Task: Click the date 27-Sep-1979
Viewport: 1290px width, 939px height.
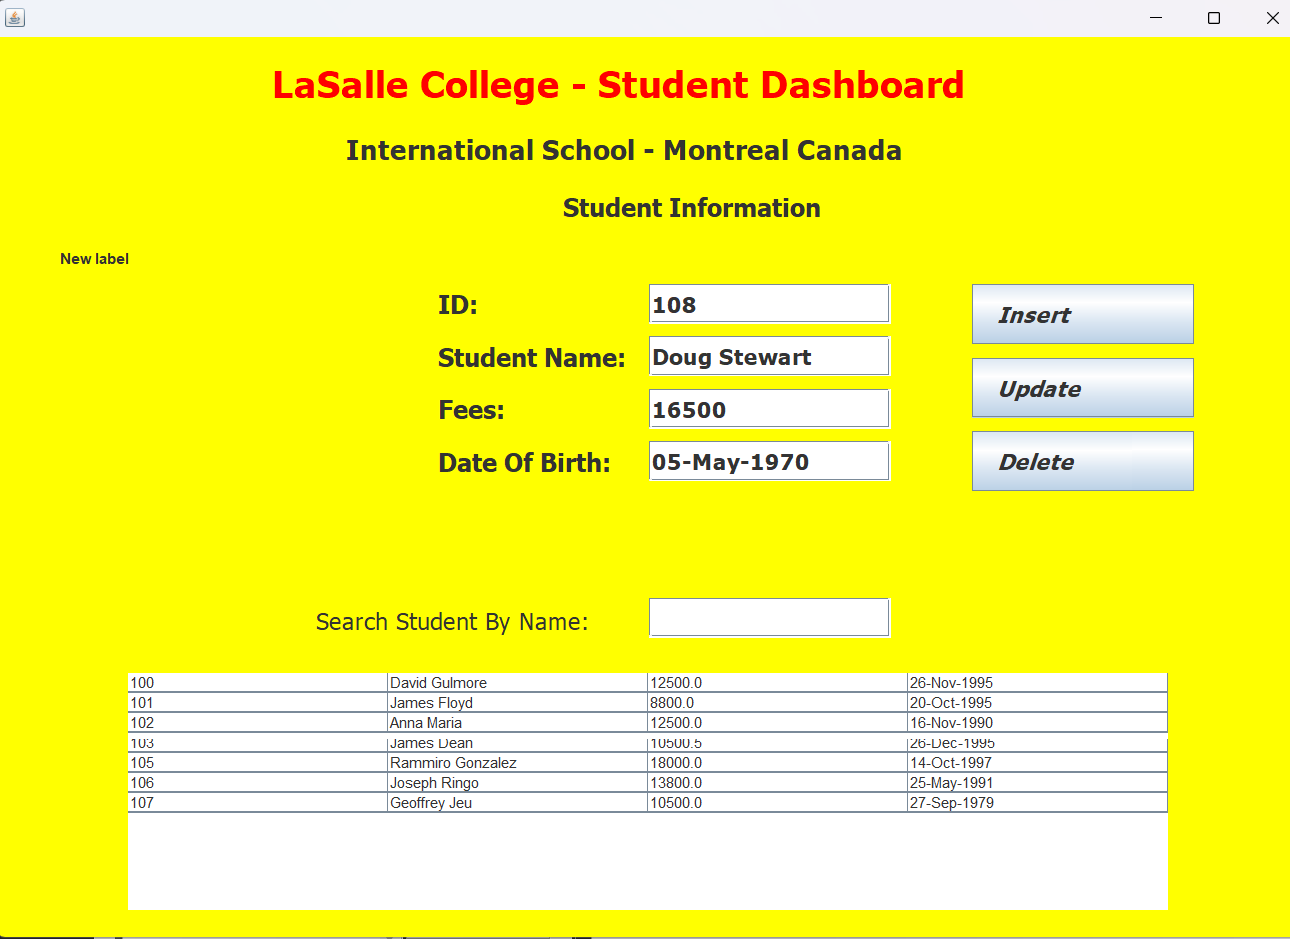Action: (1037, 803)
